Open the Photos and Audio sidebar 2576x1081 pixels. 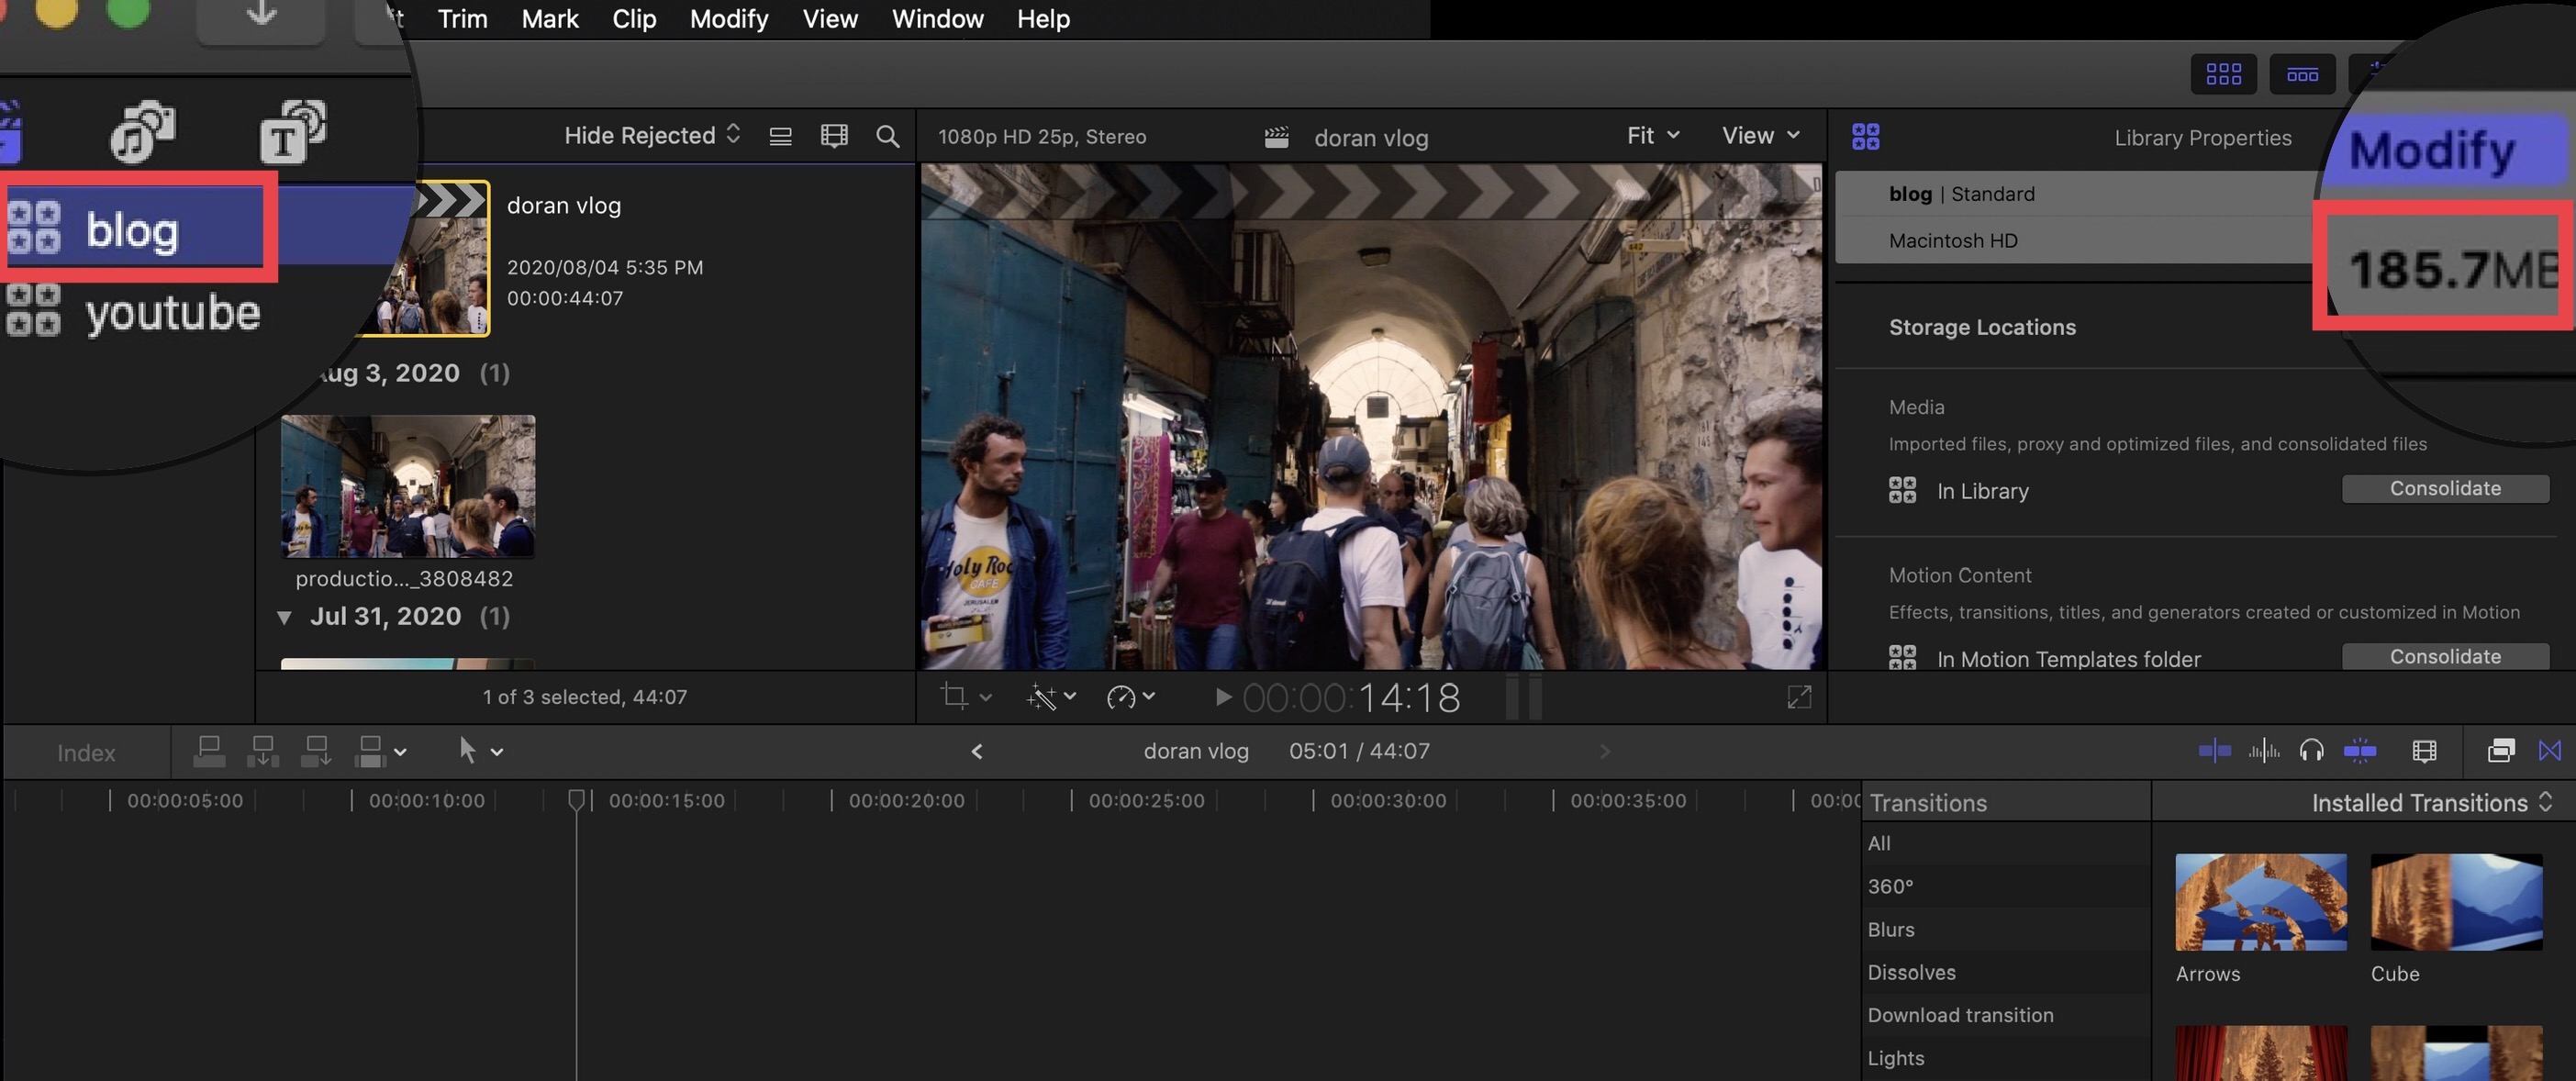pyautogui.click(x=142, y=131)
